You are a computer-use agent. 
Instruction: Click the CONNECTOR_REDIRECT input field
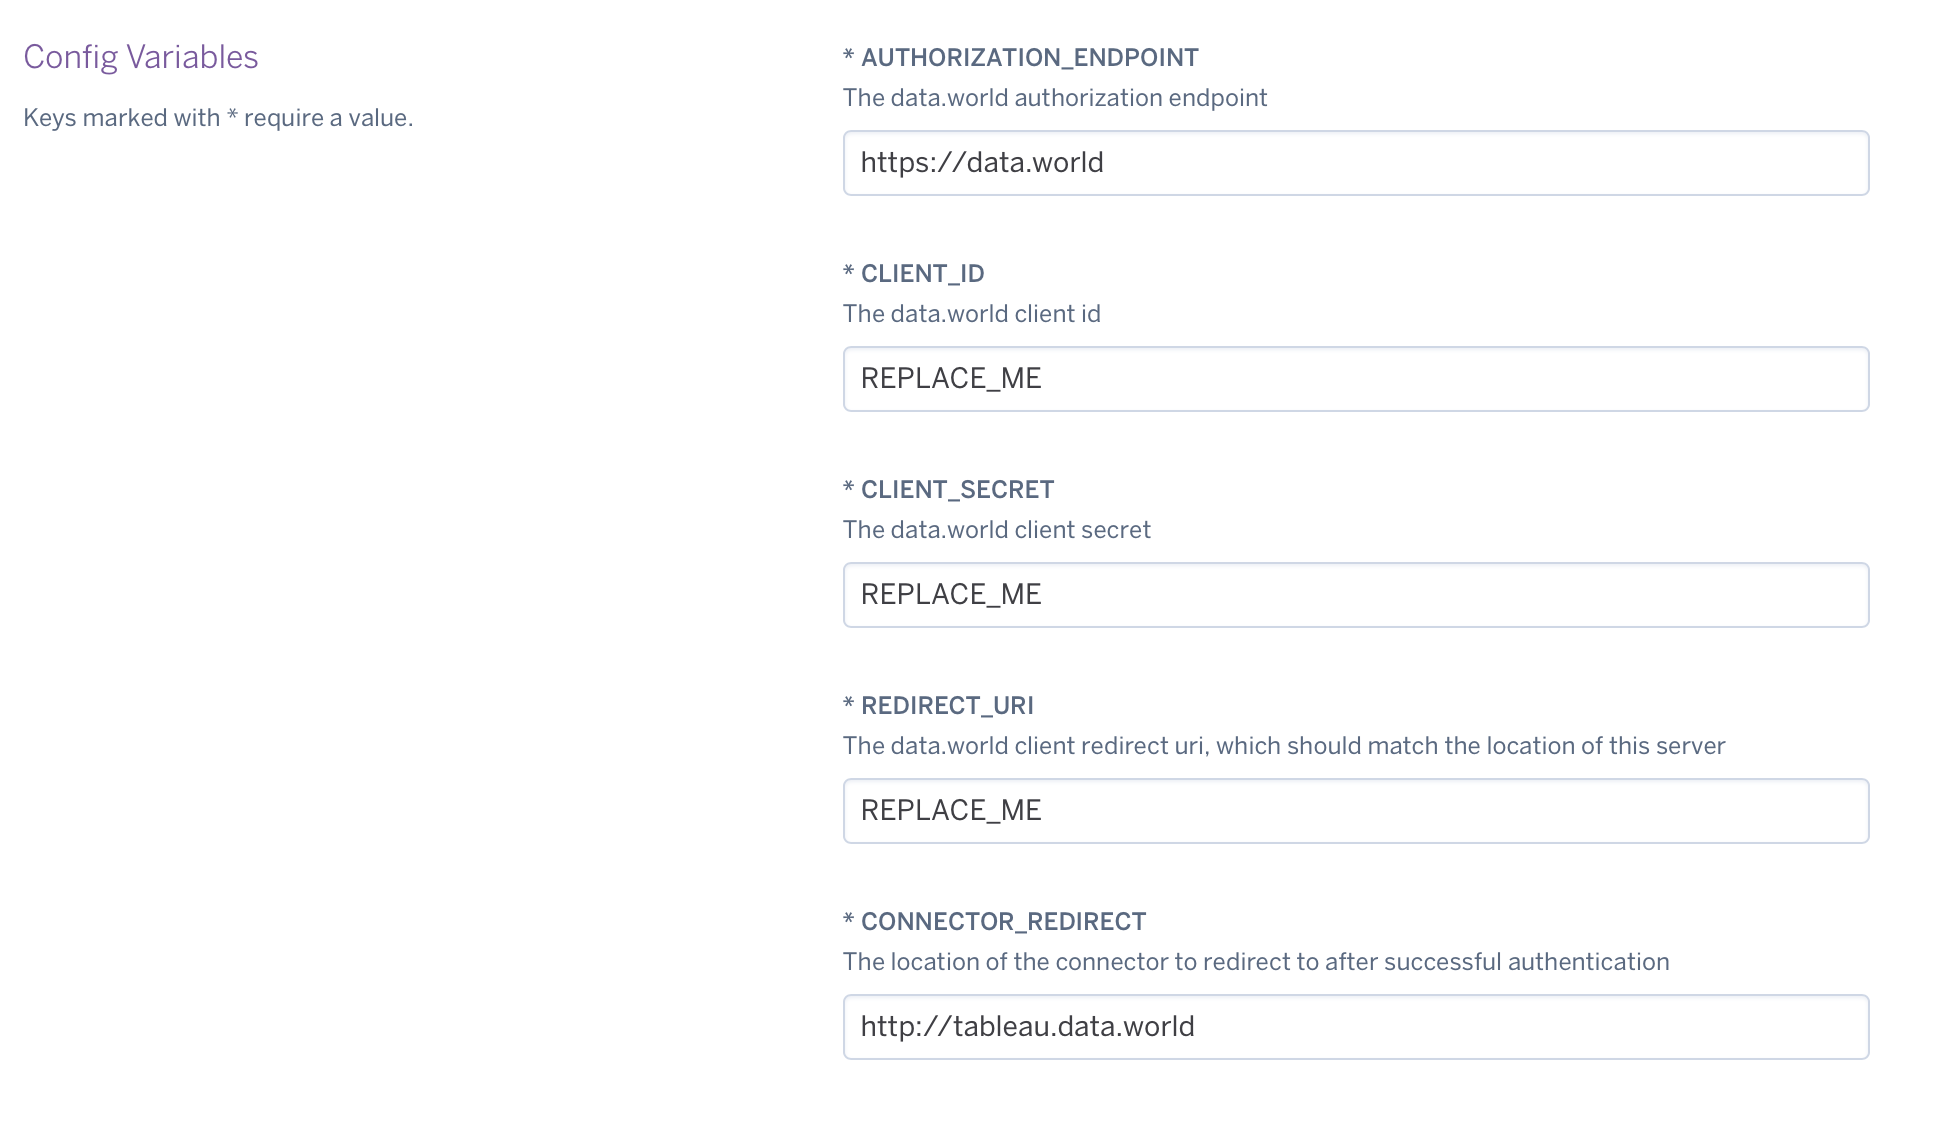pyautogui.click(x=1355, y=1027)
